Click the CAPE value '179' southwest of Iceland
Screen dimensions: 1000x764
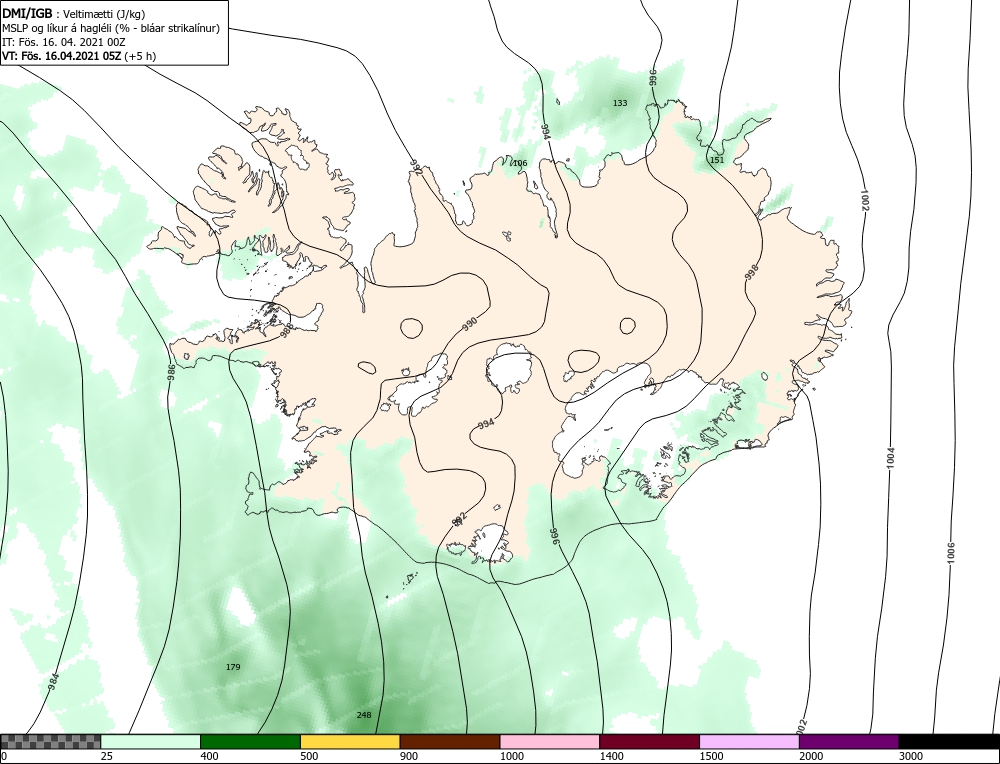pyautogui.click(x=233, y=667)
